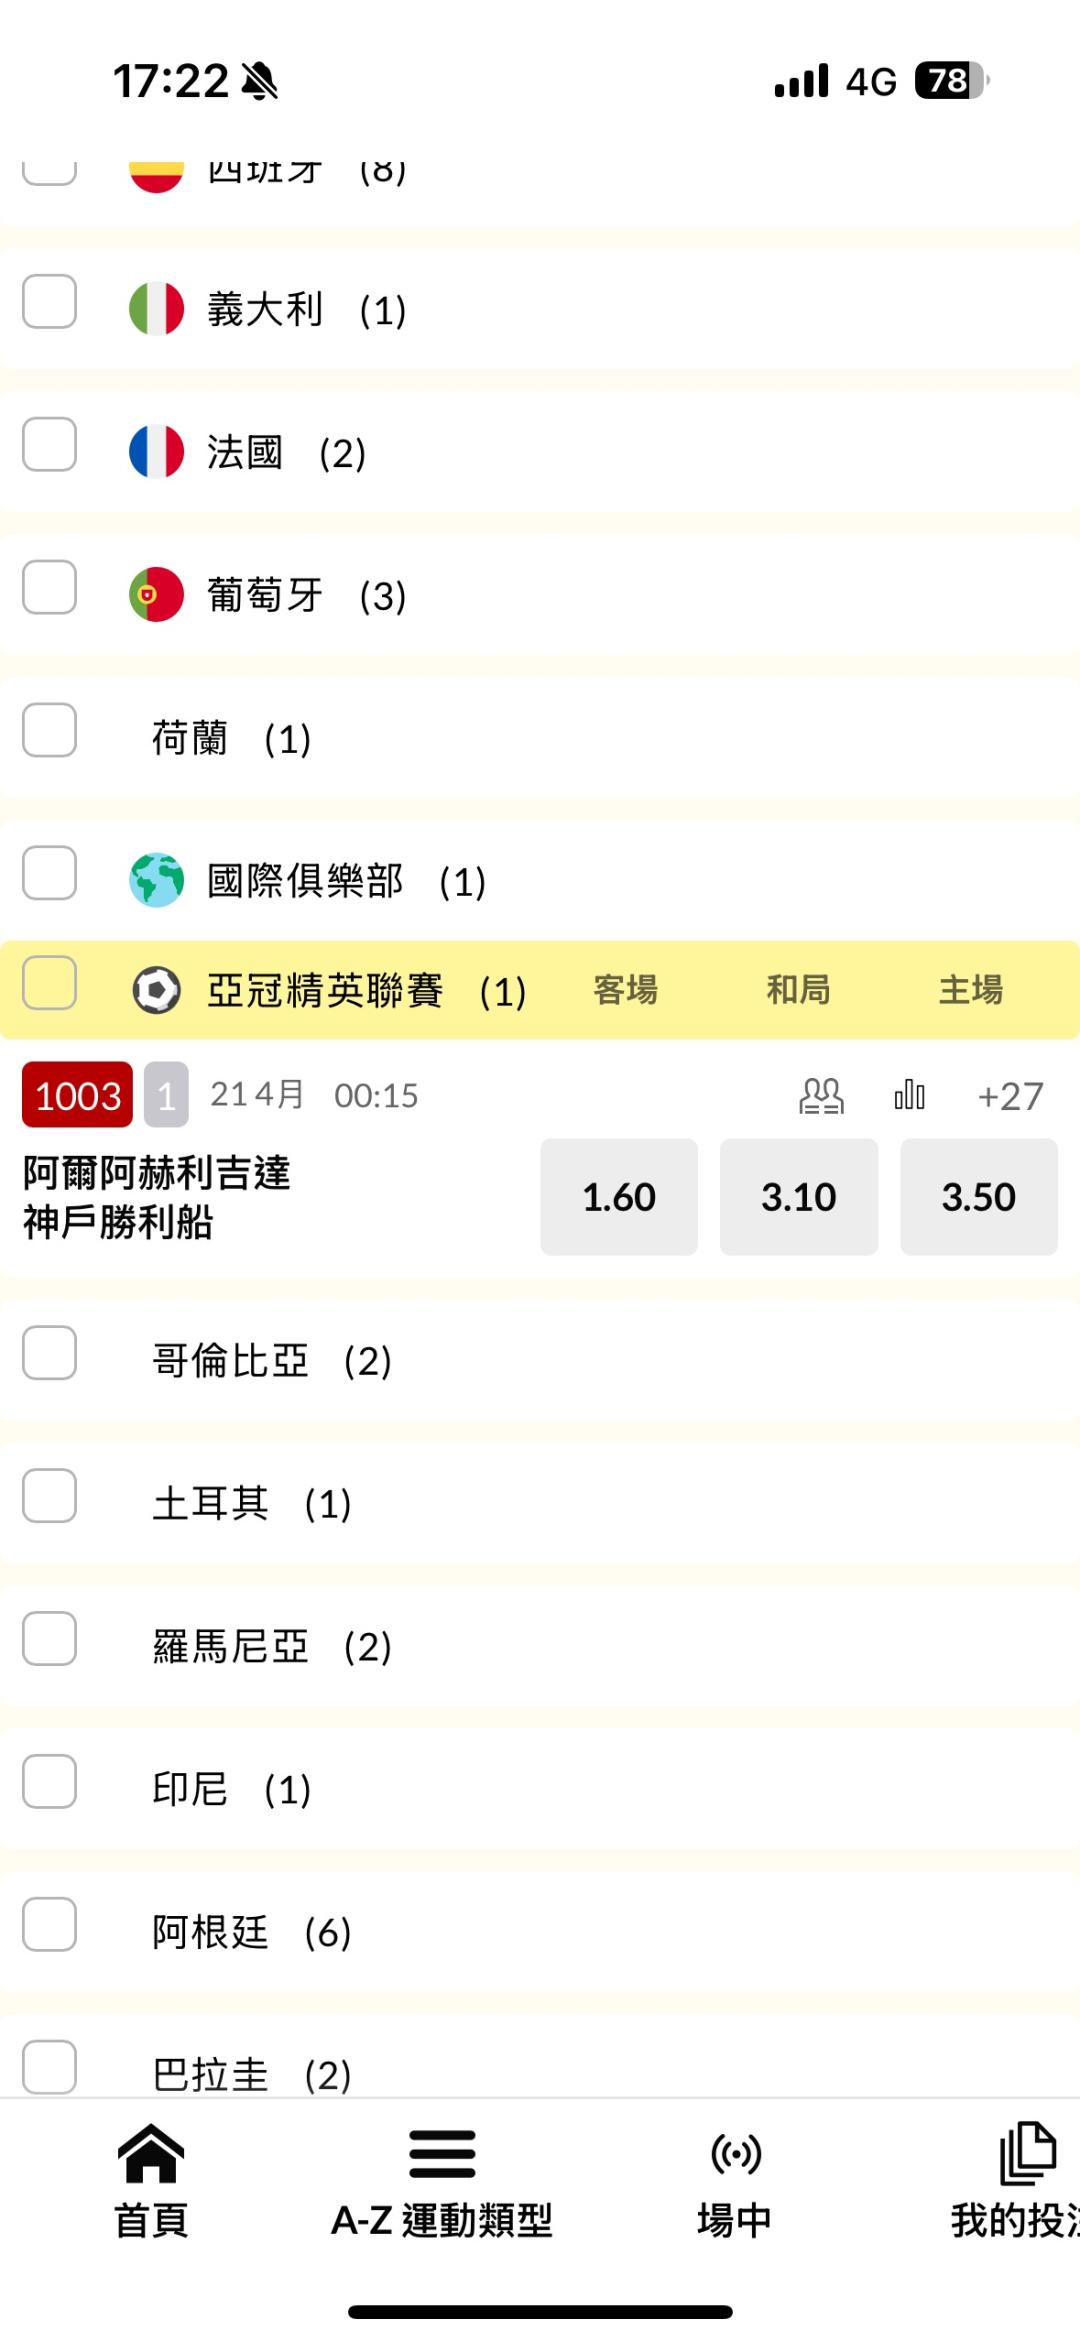This screenshot has width=1080, height=2341.
Task: Pick home win odds 3.50
Action: (979, 1197)
